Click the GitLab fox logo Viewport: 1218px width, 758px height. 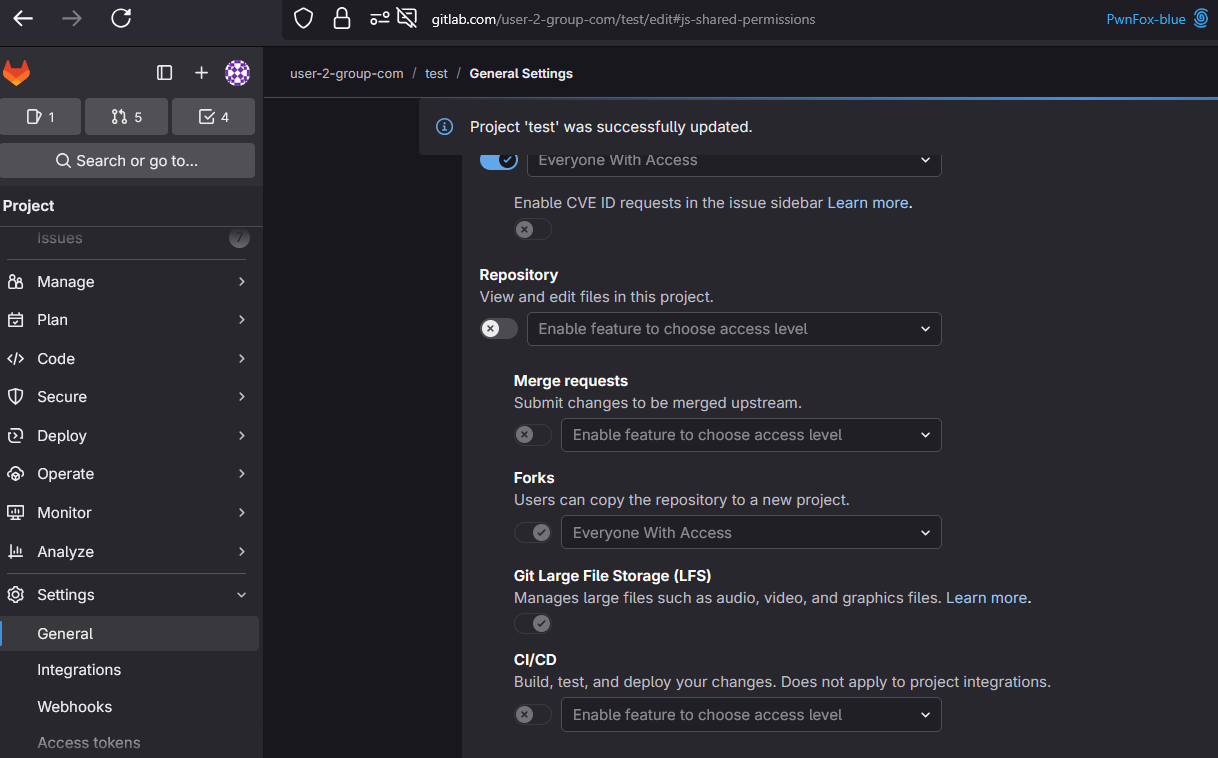pyautogui.click(x=17, y=73)
